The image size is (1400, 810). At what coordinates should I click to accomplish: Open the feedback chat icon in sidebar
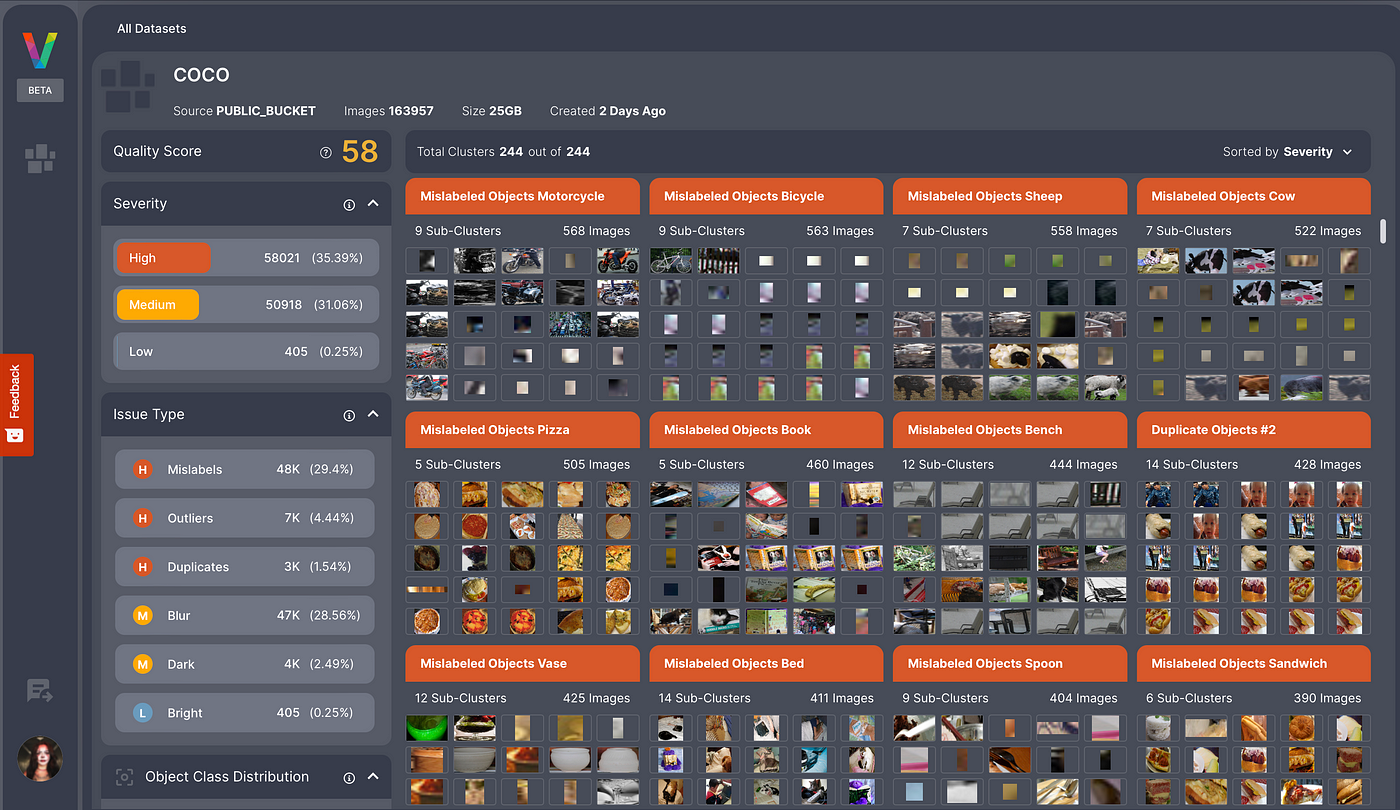(x=40, y=690)
